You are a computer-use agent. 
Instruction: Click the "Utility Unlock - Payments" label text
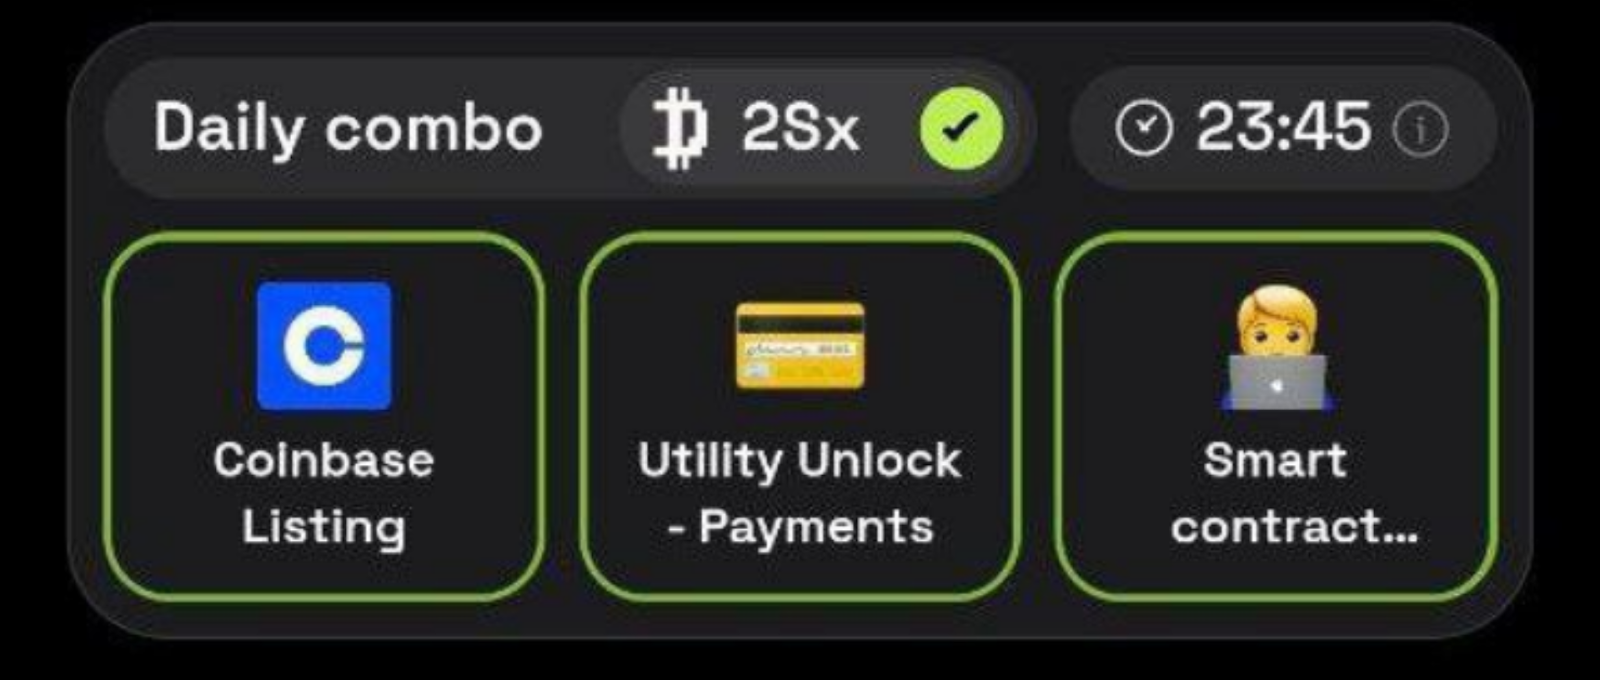pos(800,494)
